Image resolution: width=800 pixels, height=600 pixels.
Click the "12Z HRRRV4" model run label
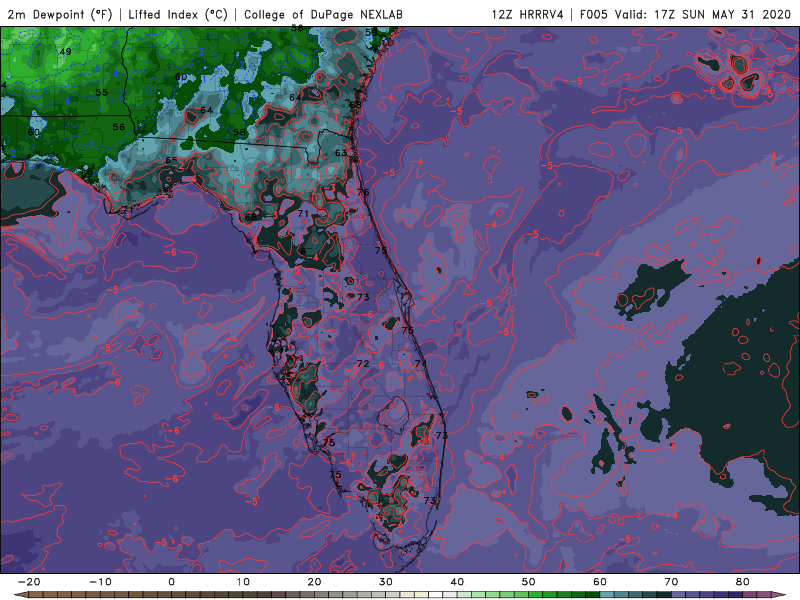pyautogui.click(x=528, y=14)
